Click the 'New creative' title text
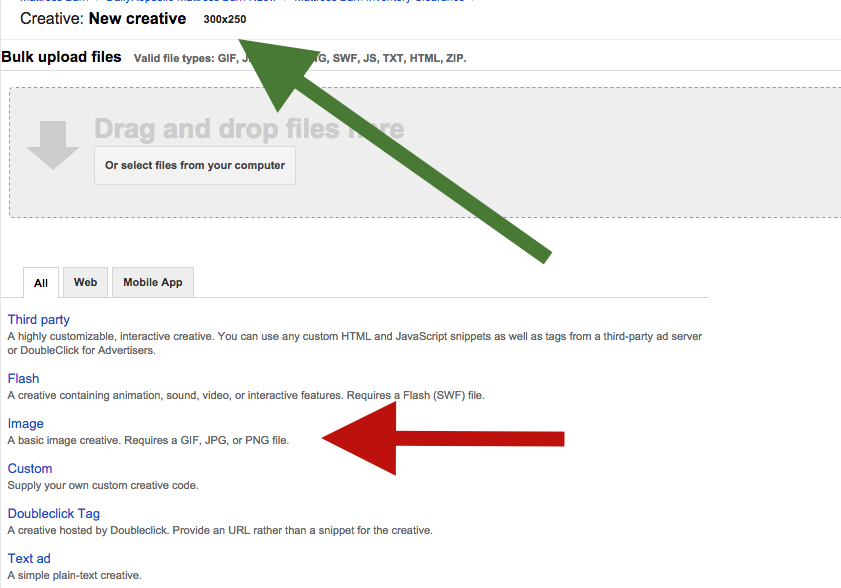The width and height of the screenshot is (841, 588). click(x=137, y=19)
